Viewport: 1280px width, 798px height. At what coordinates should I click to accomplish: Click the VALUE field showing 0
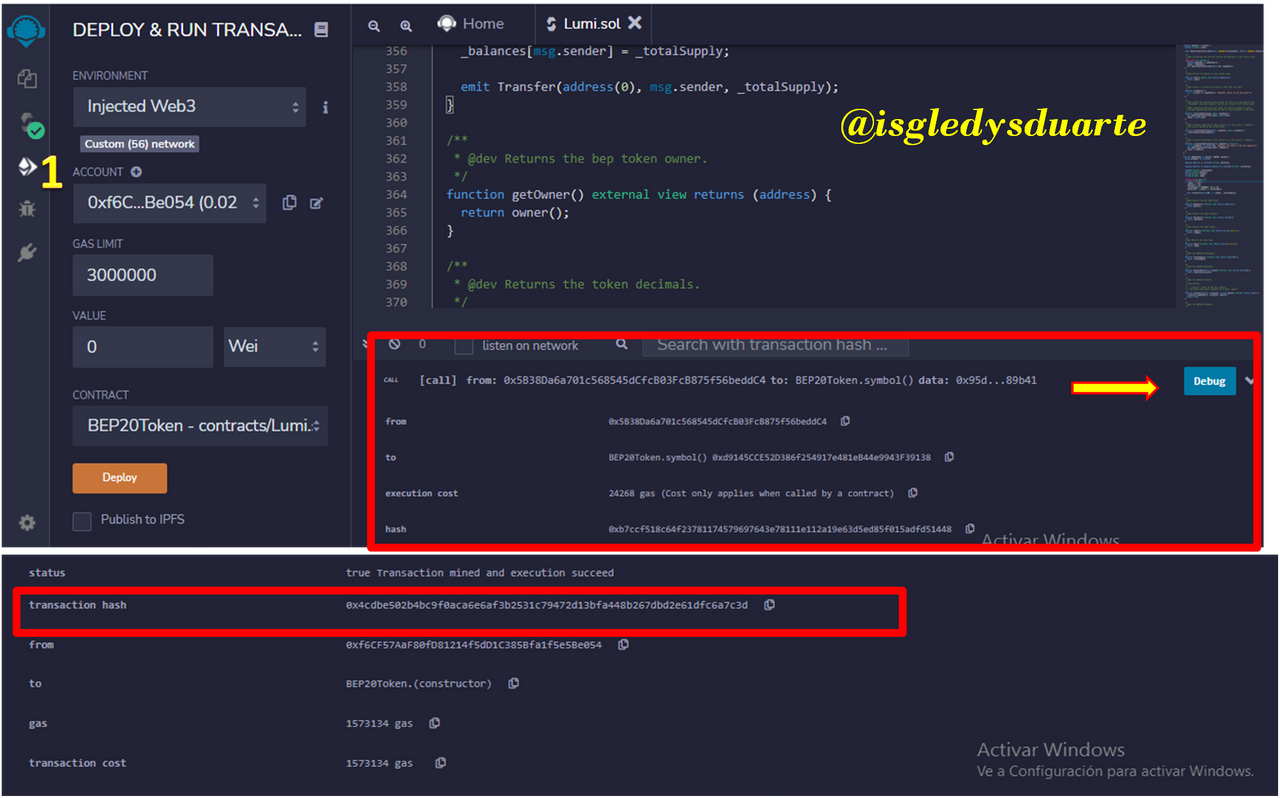(x=143, y=347)
